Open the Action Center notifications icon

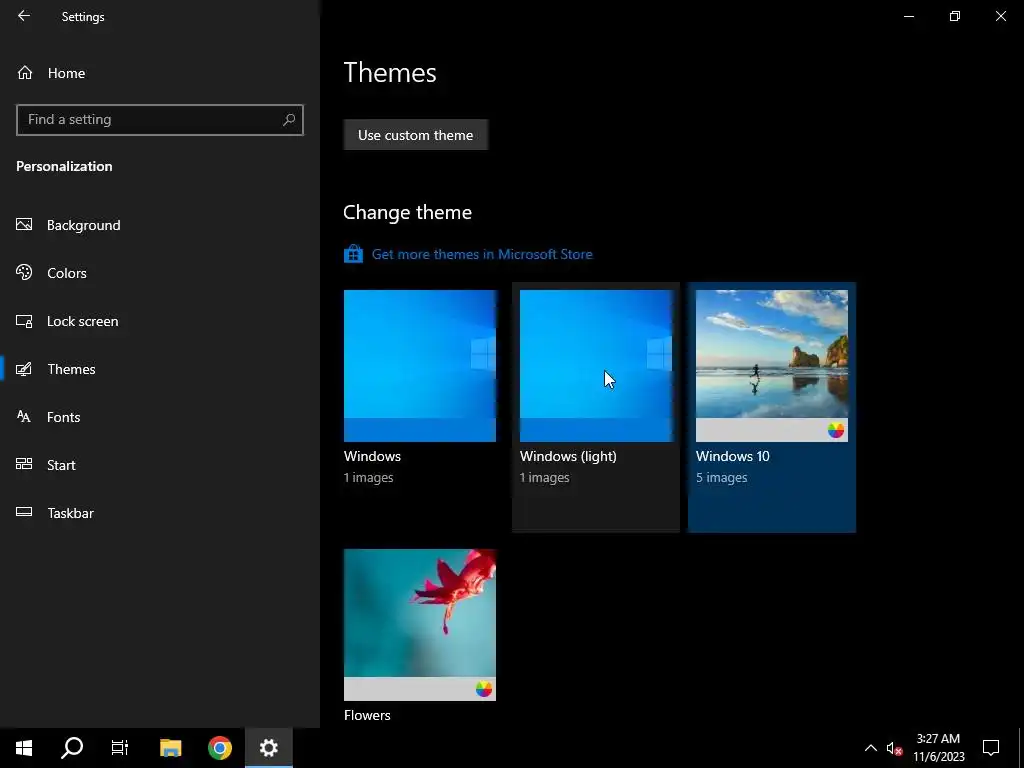(x=991, y=748)
